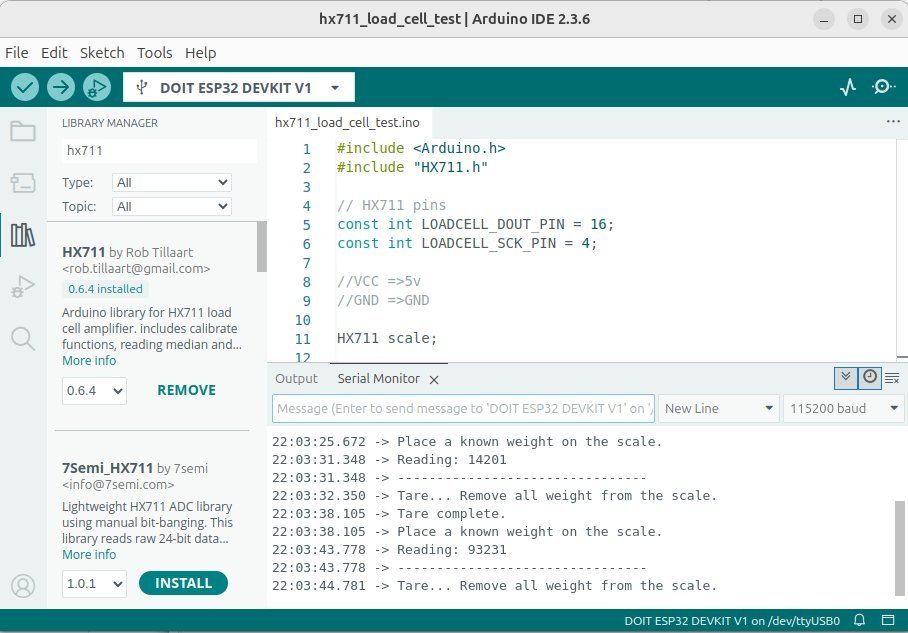
Task: Expand the DOIT ESP32 DEVKIT V1 board selector
Action: click(239, 87)
